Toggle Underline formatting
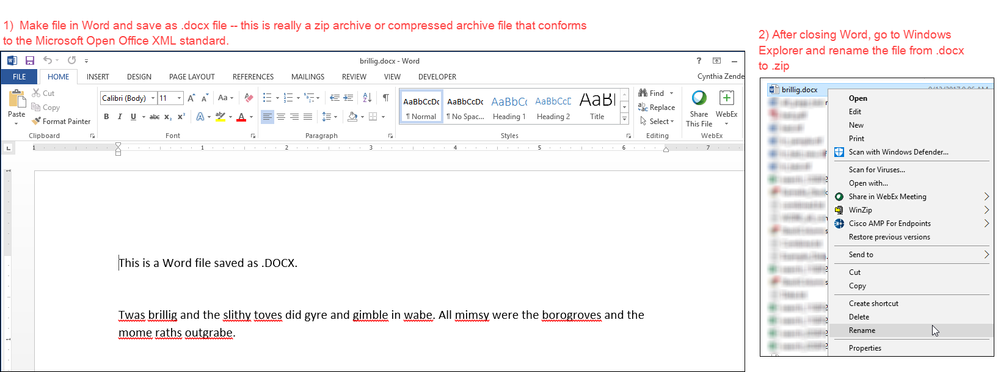Screen dimensions: 998x372 (x=133, y=117)
